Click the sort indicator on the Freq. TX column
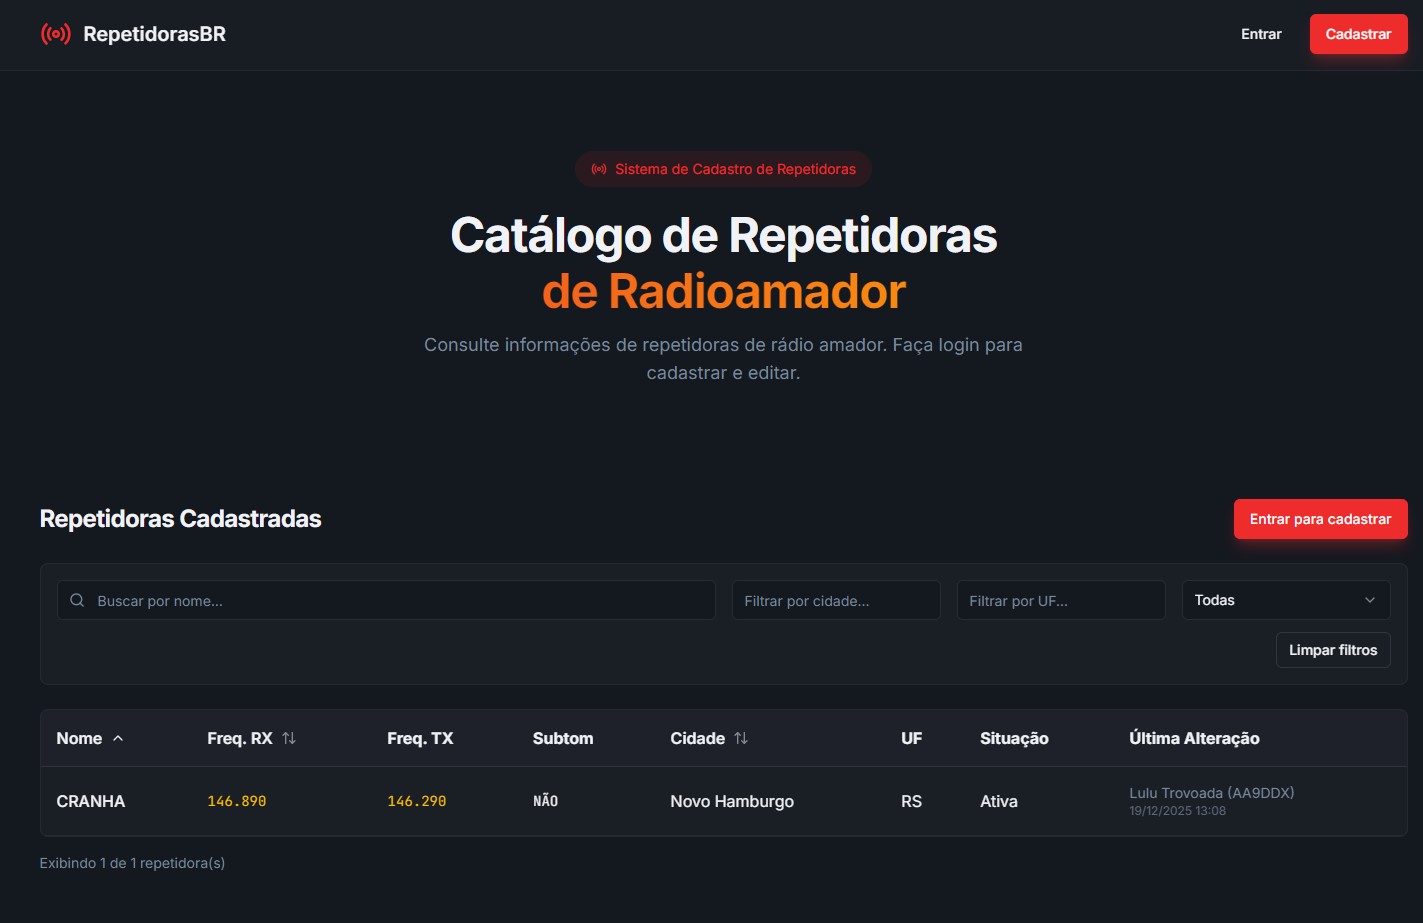 421,738
